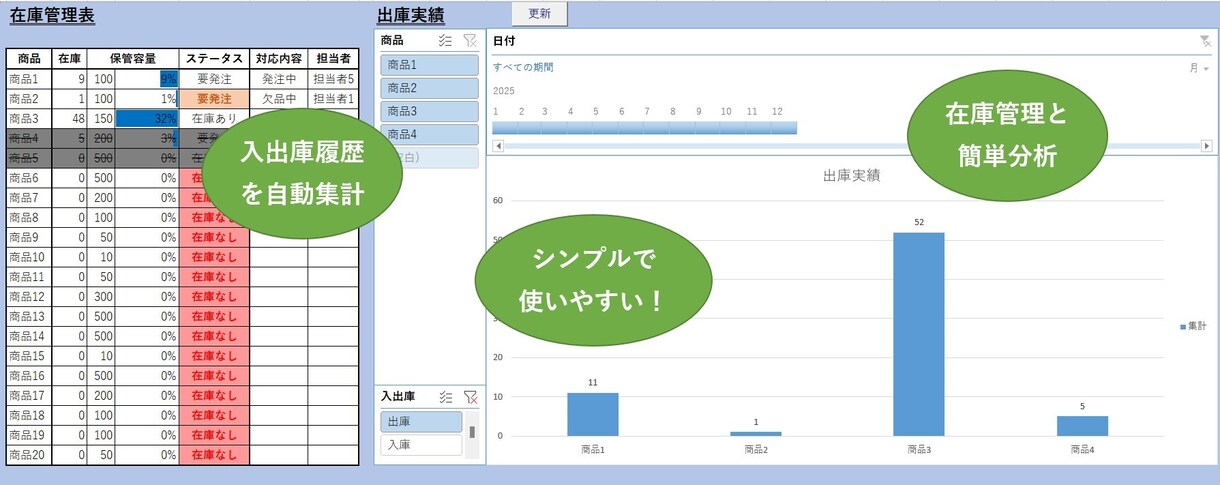1220x485 pixels.
Task: Select the 在庫管理表 title
Action: 52,15
